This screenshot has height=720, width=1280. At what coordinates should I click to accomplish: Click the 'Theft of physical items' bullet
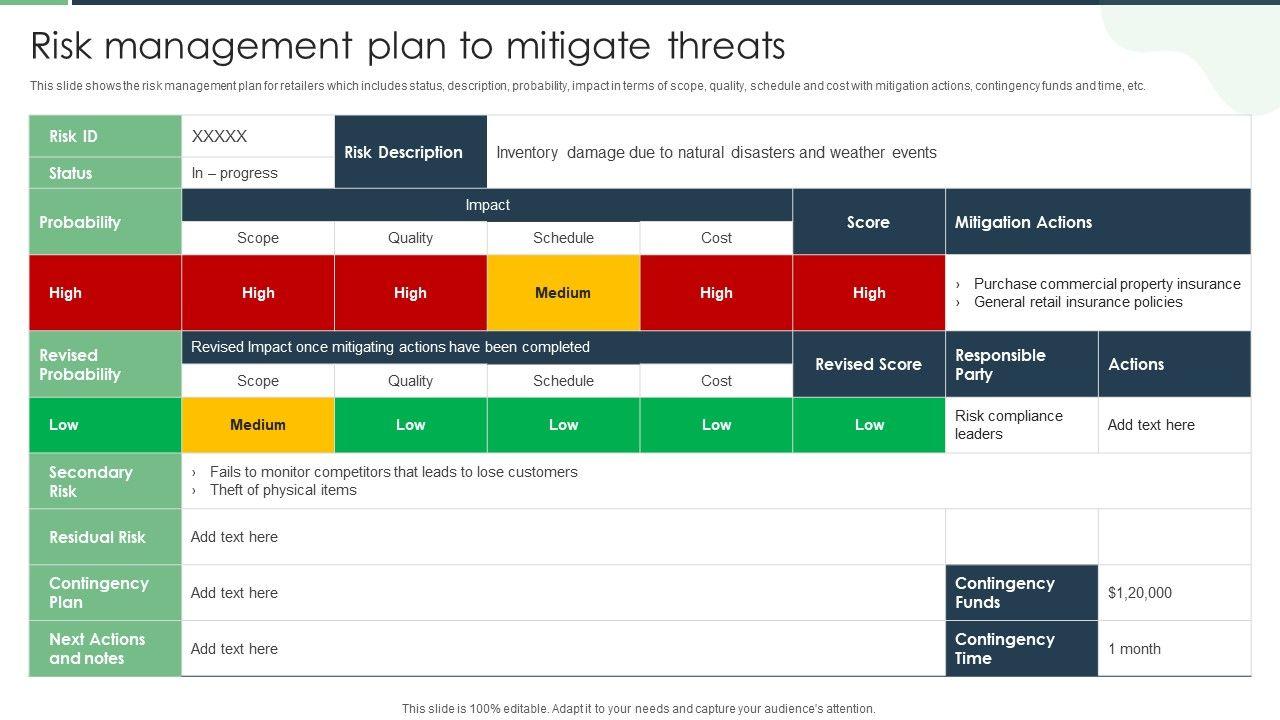[283, 490]
